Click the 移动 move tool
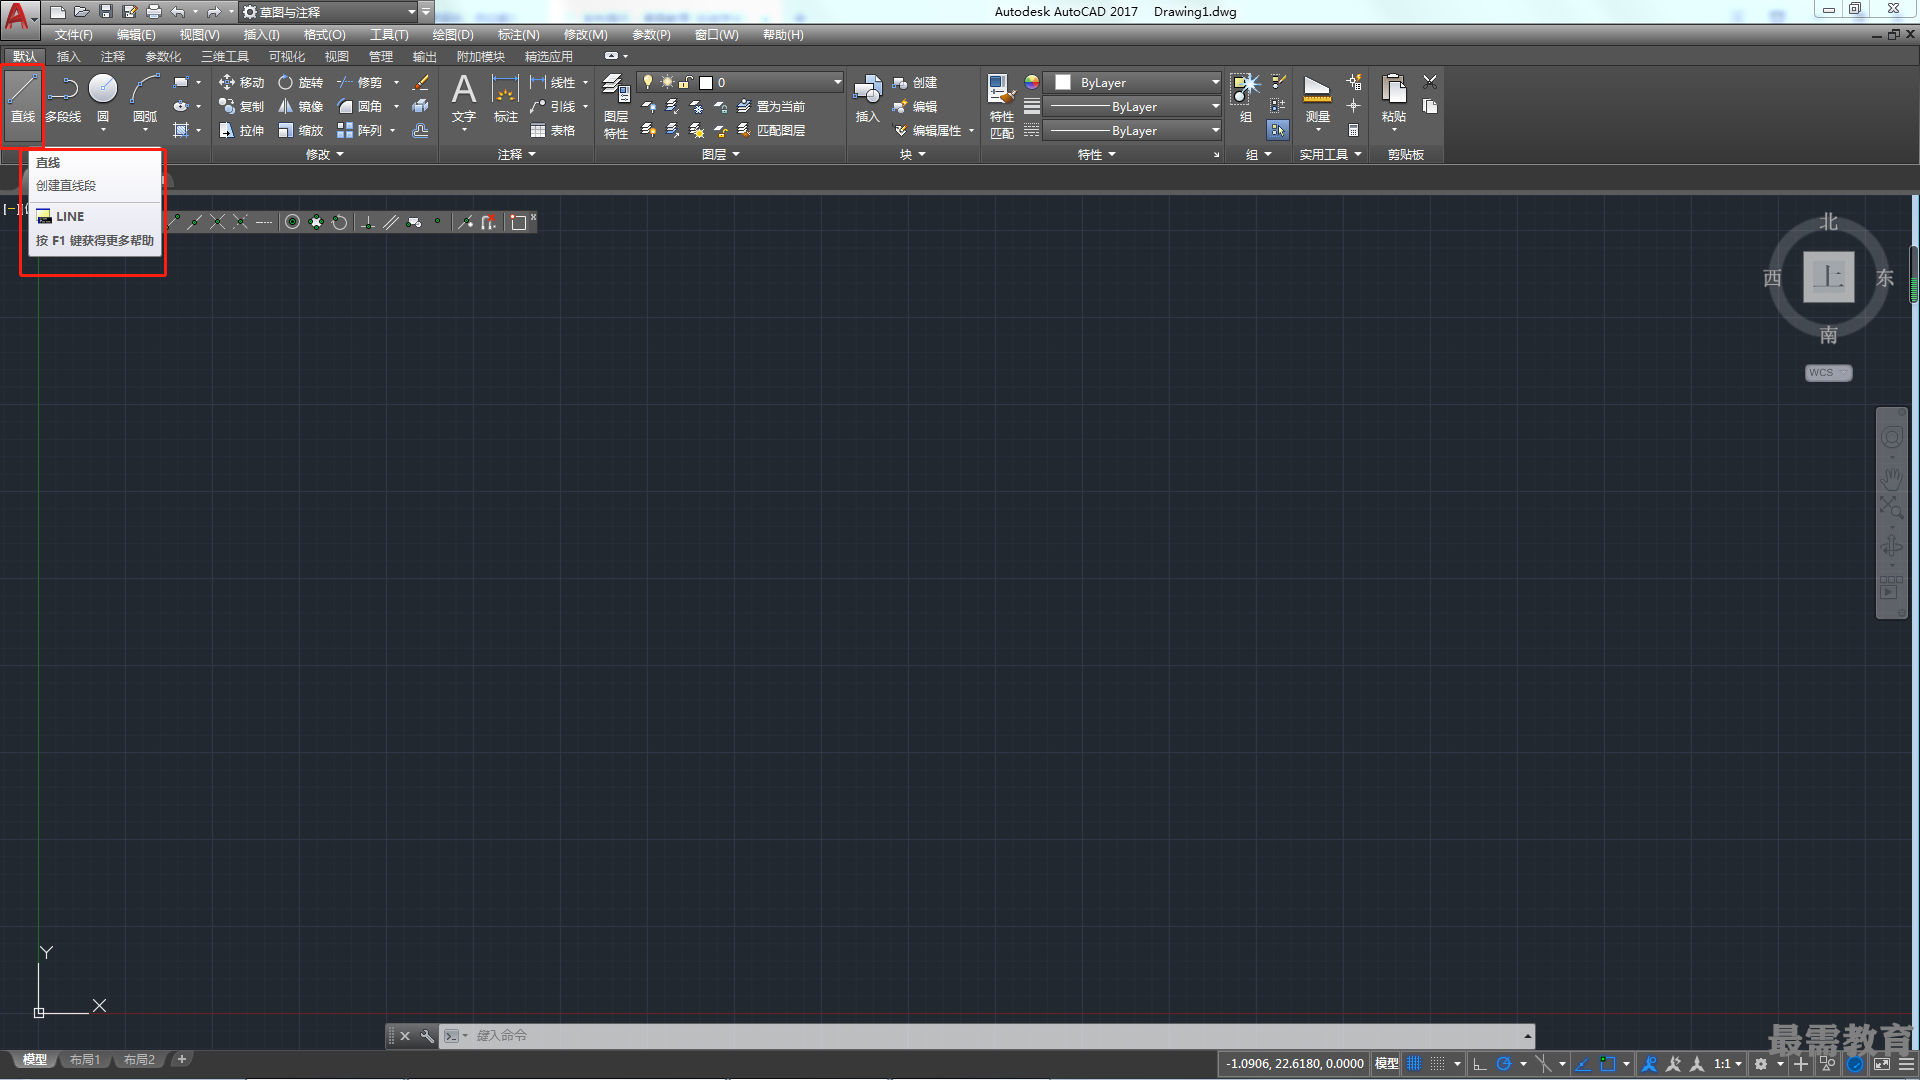Screen dimensions: 1920x1080 point(241,83)
